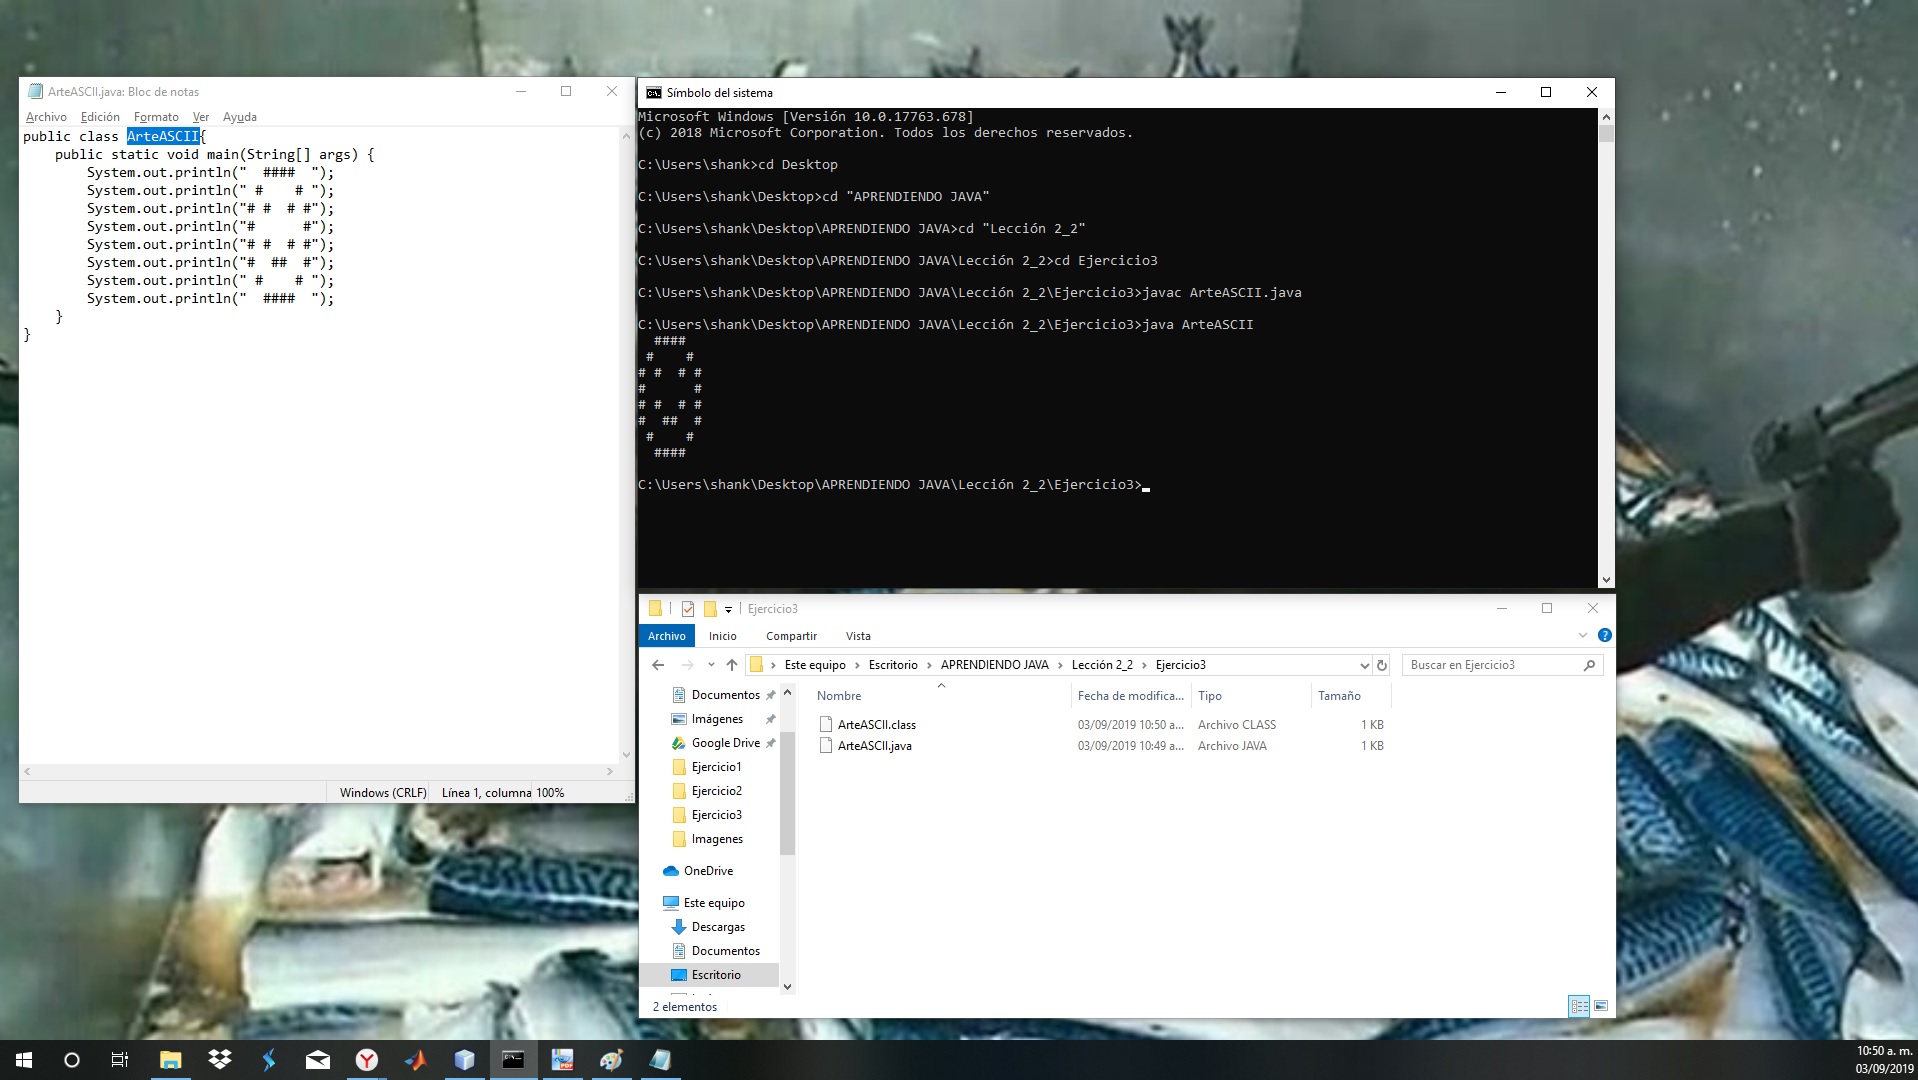Launch VirtualBox from the taskbar
Viewport: 1918px width, 1080px height.
[x=464, y=1059]
